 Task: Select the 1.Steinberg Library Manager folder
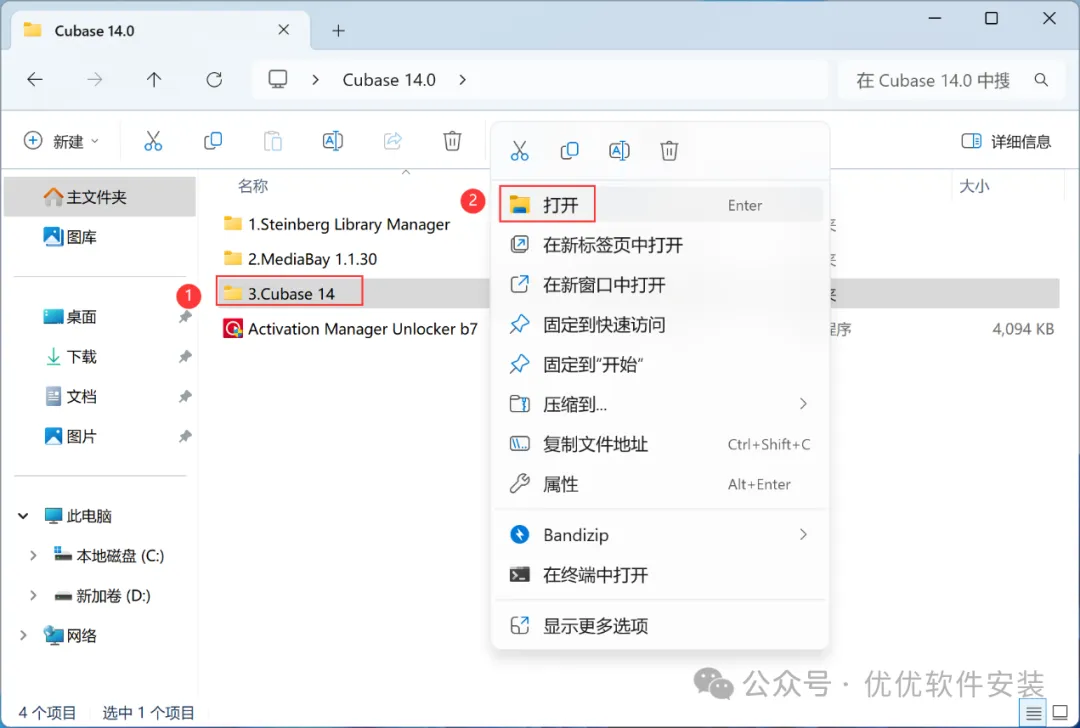337,225
